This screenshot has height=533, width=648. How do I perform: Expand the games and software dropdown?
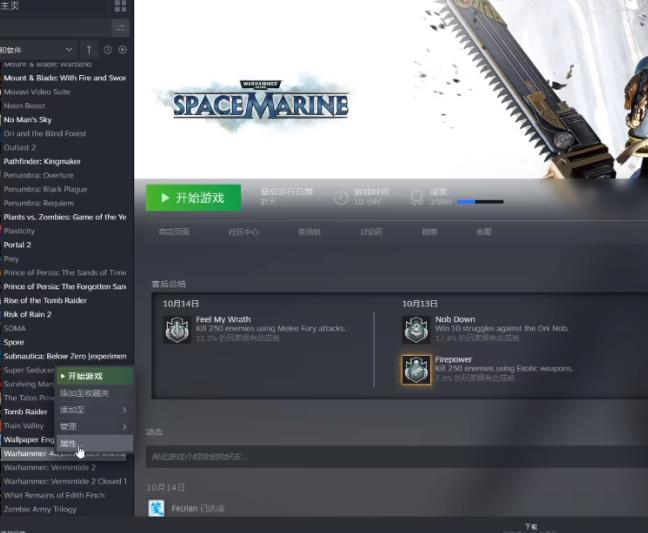coord(36,50)
